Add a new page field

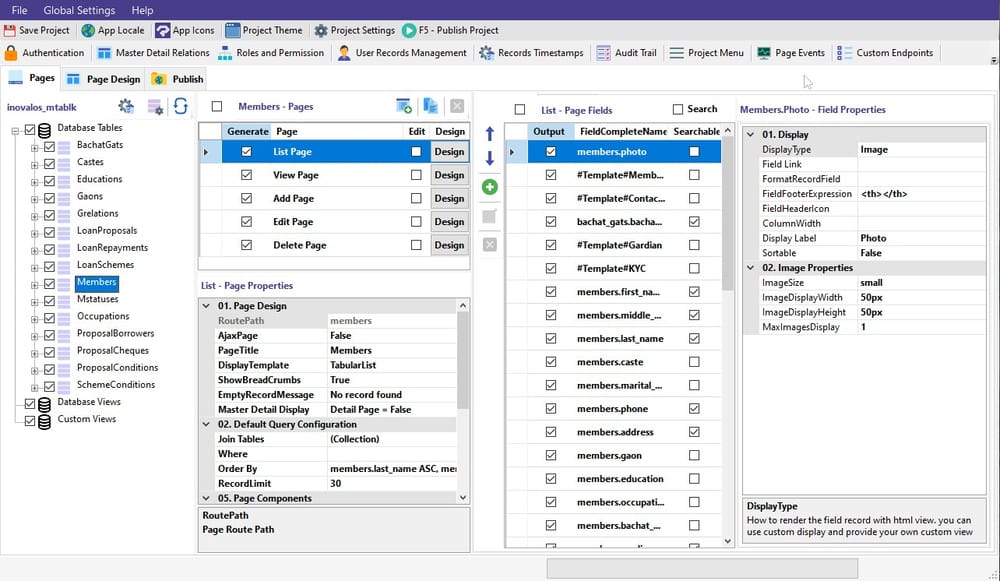pyautogui.click(x=489, y=186)
